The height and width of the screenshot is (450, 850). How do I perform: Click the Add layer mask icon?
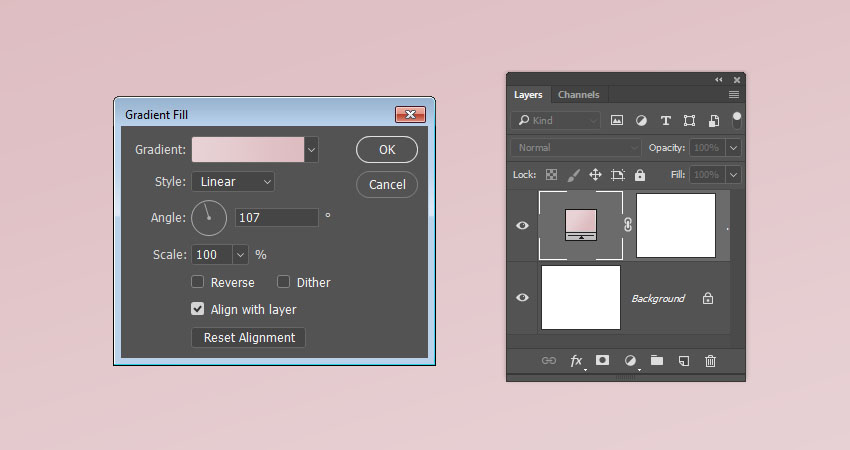(x=603, y=361)
